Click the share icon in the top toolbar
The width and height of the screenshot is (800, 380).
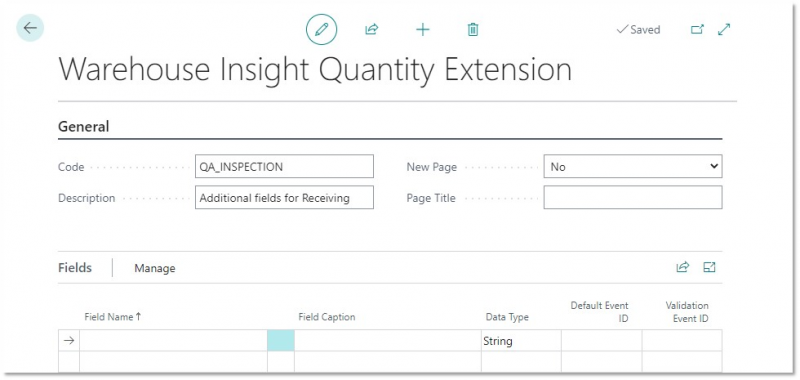371,30
